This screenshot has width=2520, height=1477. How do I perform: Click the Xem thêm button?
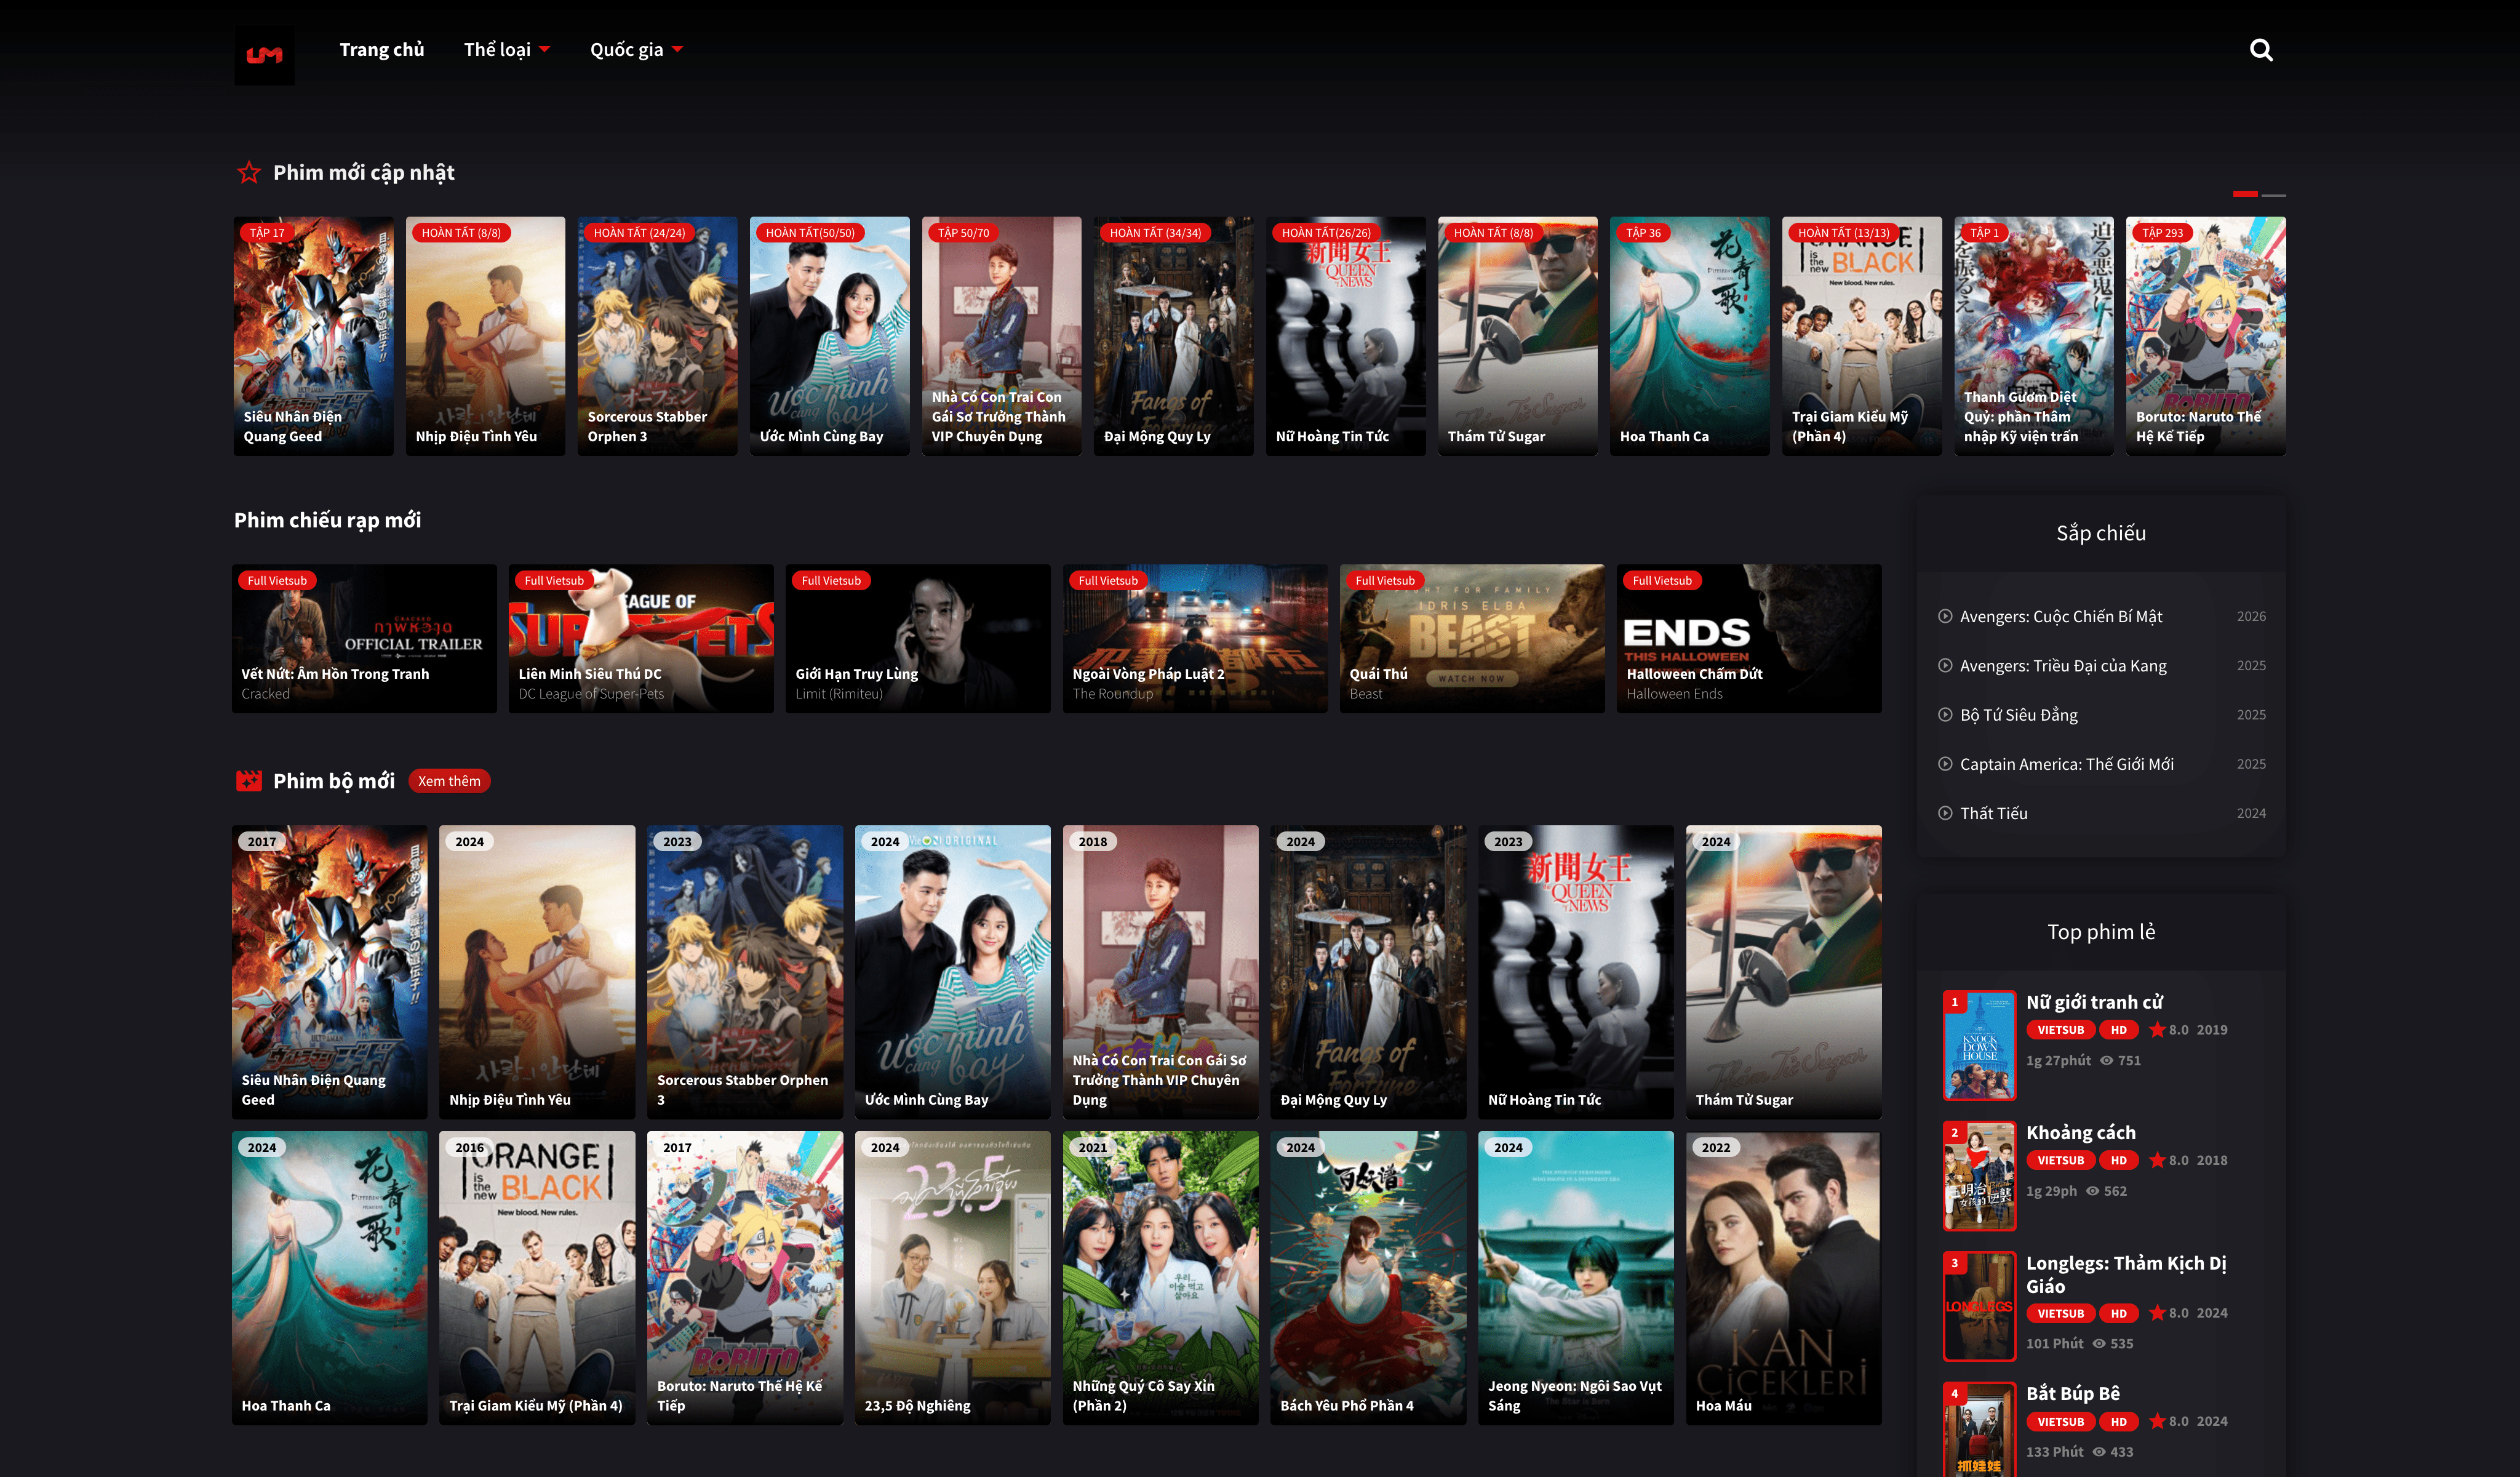[449, 781]
